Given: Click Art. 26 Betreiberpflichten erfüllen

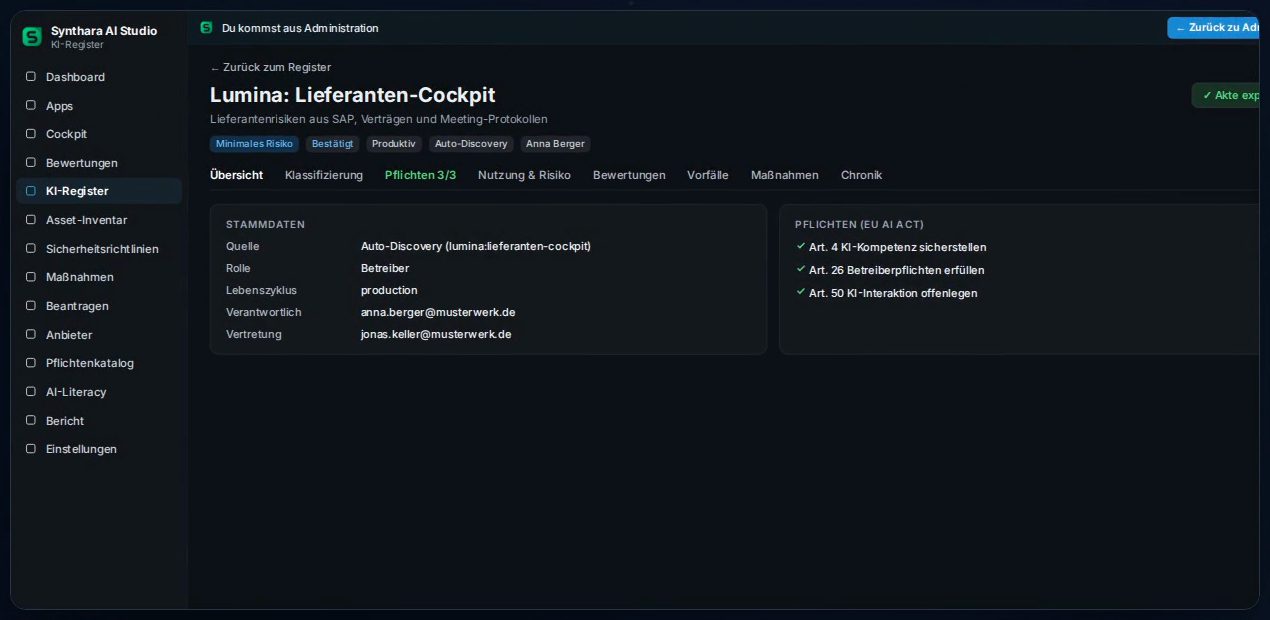Looking at the screenshot, I should click(896, 270).
